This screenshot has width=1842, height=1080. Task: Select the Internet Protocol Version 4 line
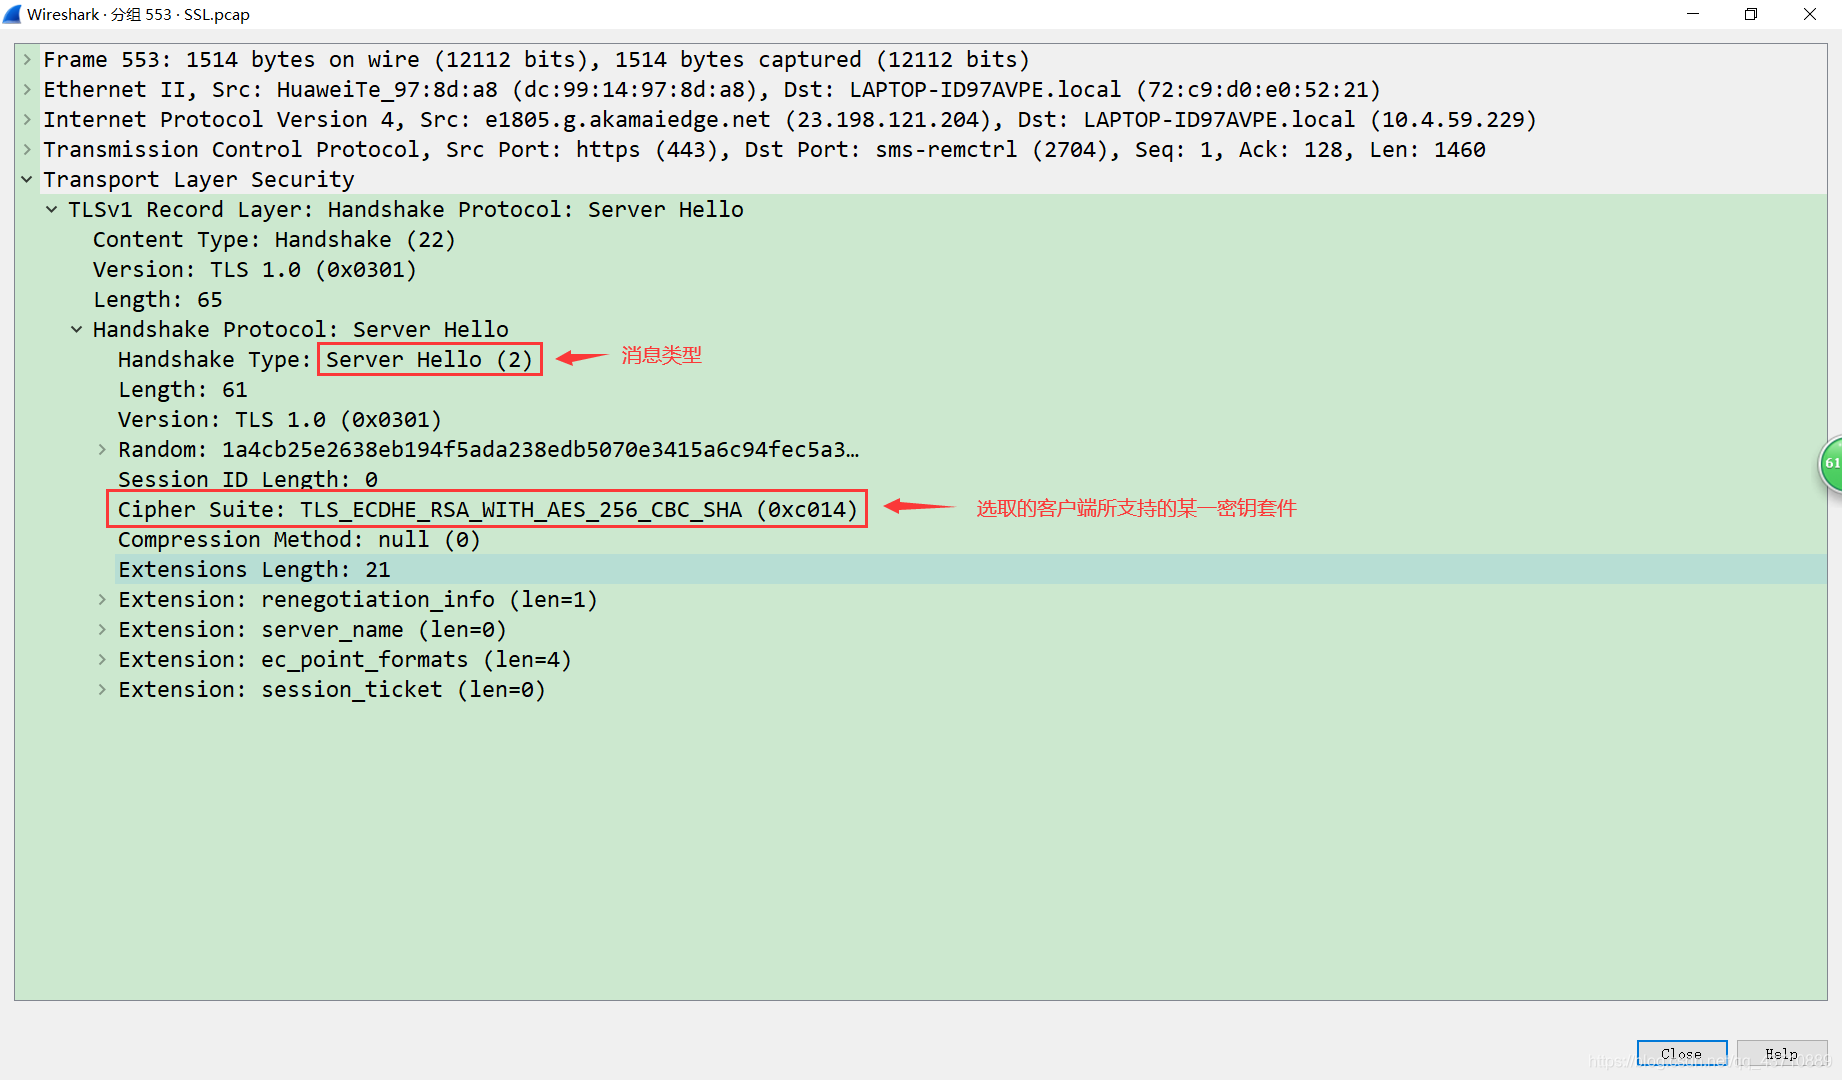point(790,120)
